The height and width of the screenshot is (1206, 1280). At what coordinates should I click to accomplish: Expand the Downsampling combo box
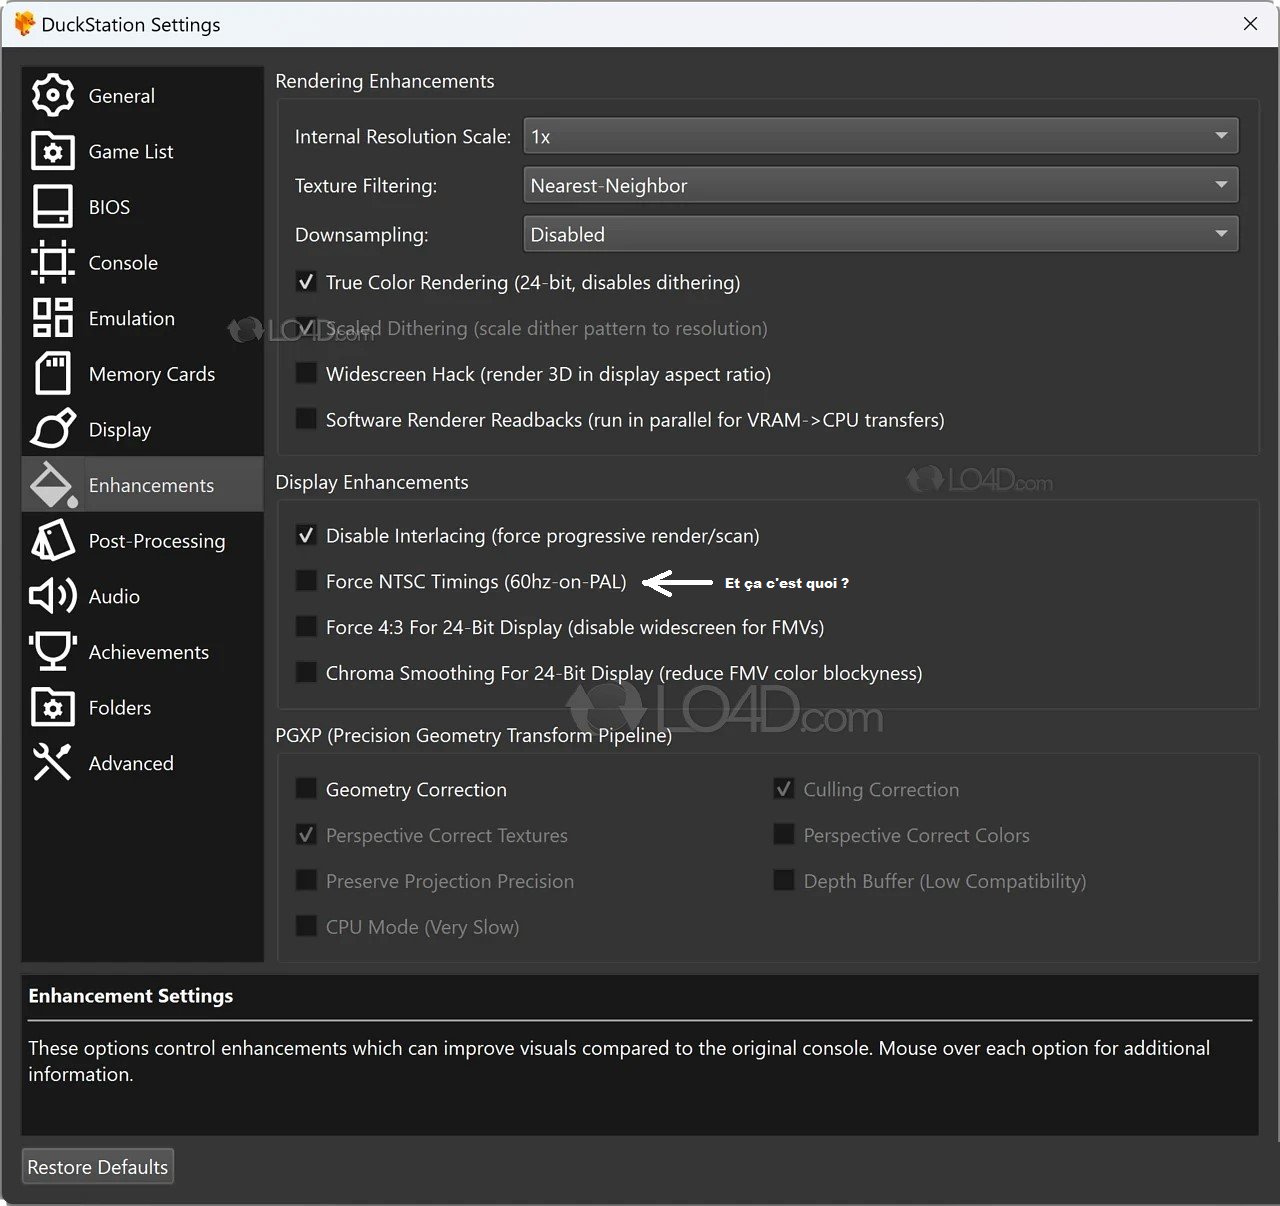880,235
